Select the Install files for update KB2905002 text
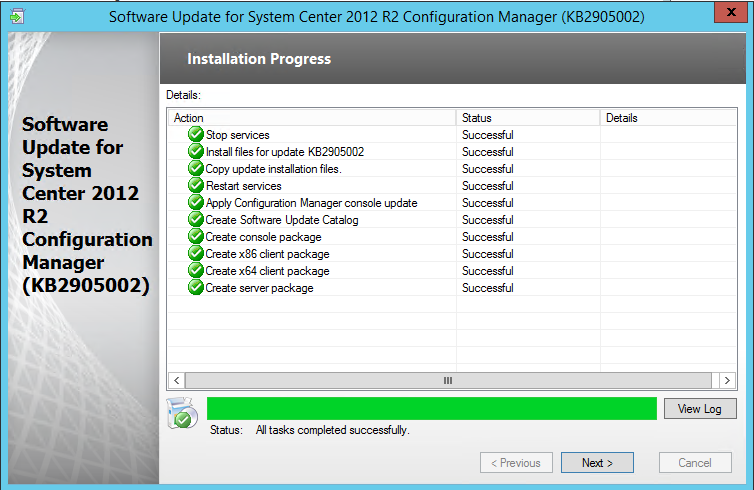 285,152
